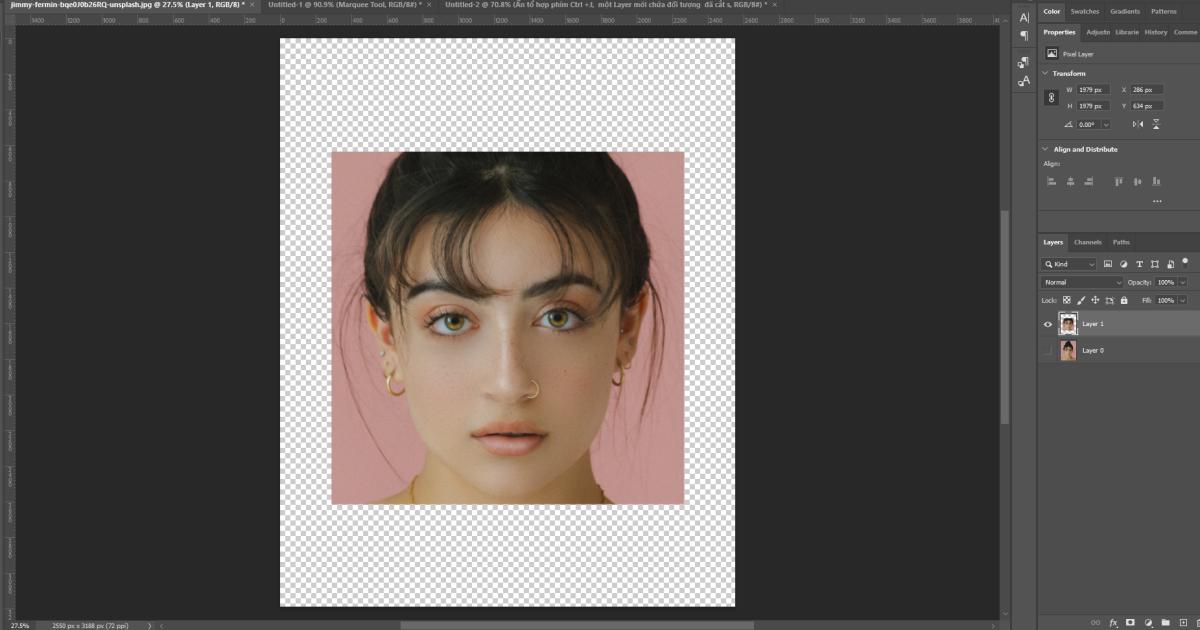
Task: Click the X position field
Action: pyautogui.click(x=1147, y=90)
